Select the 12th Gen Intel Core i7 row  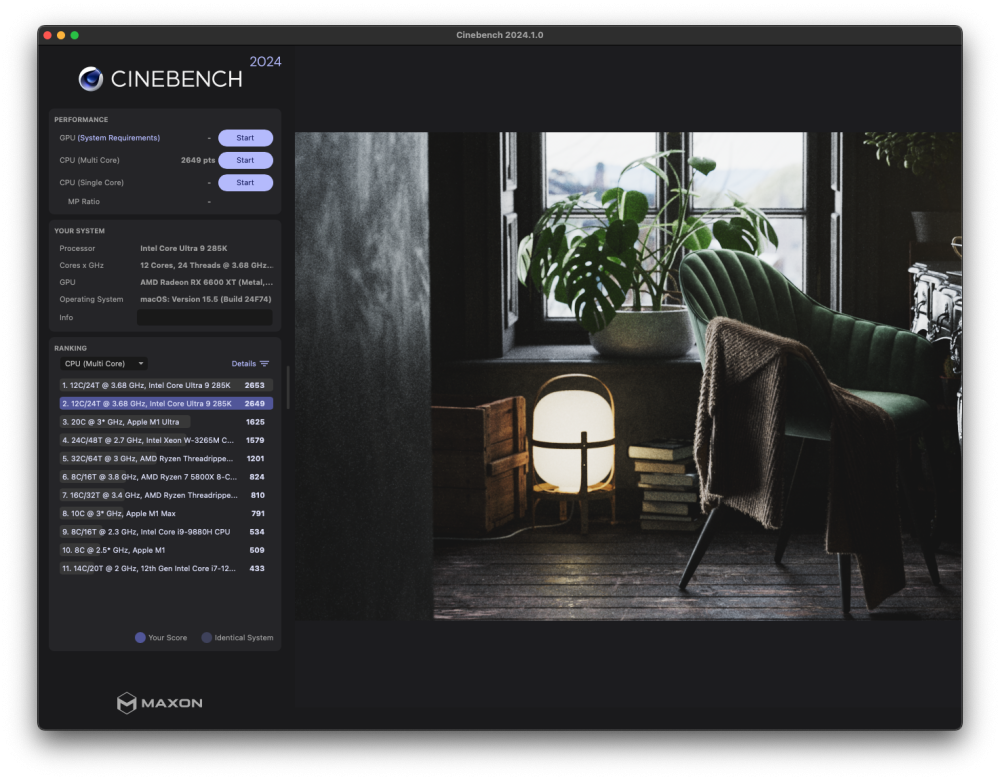click(166, 568)
